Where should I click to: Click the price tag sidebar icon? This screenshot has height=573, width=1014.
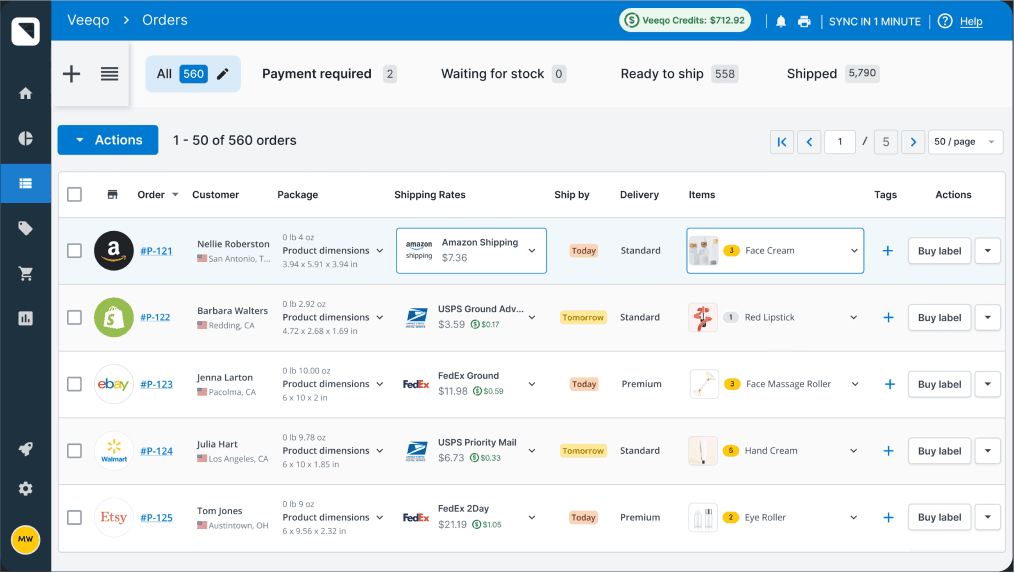coord(26,228)
